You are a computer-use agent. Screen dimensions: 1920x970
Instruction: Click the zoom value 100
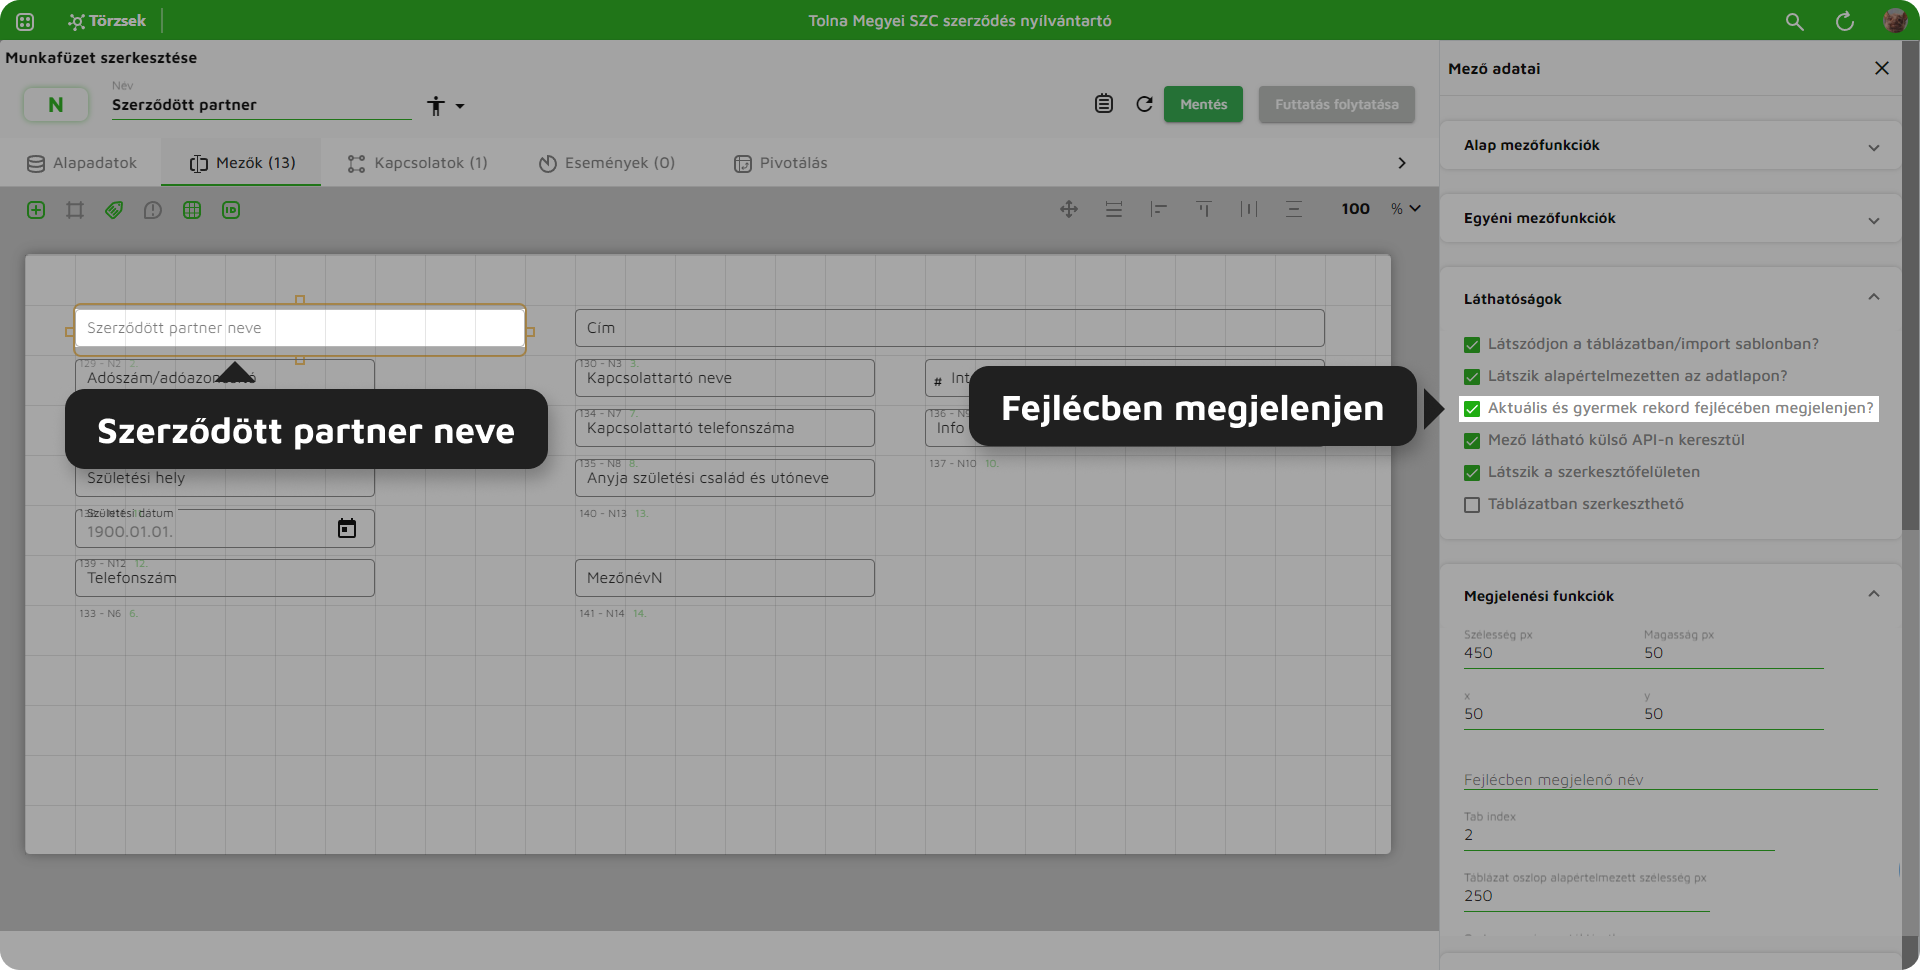[x=1356, y=209]
